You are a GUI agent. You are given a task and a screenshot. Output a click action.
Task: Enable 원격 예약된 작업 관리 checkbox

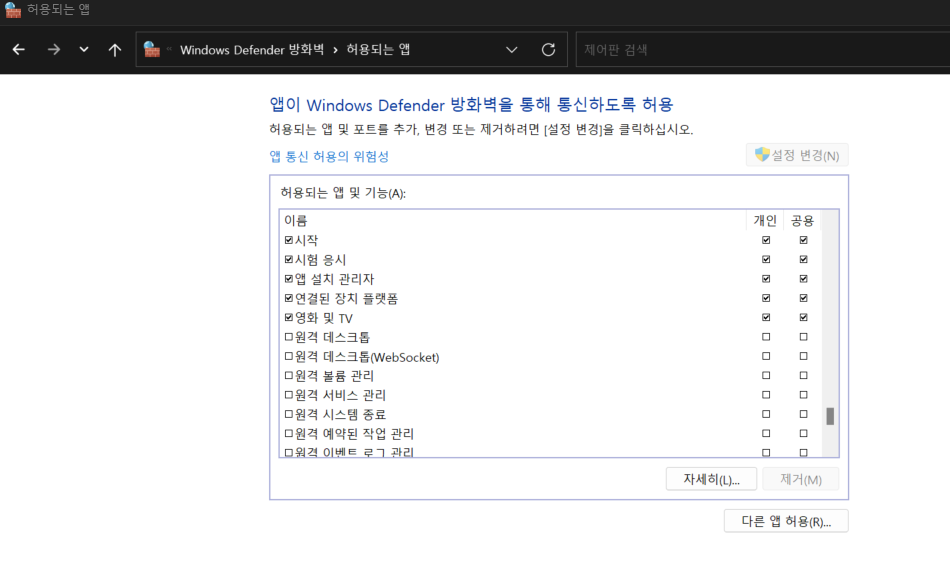click(288, 434)
